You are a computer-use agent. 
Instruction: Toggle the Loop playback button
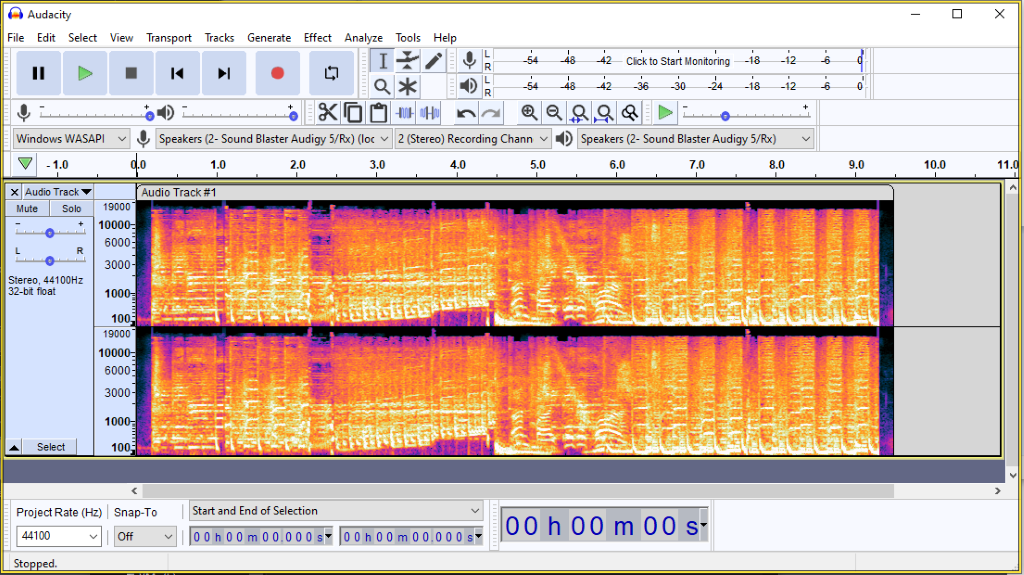coord(331,73)
